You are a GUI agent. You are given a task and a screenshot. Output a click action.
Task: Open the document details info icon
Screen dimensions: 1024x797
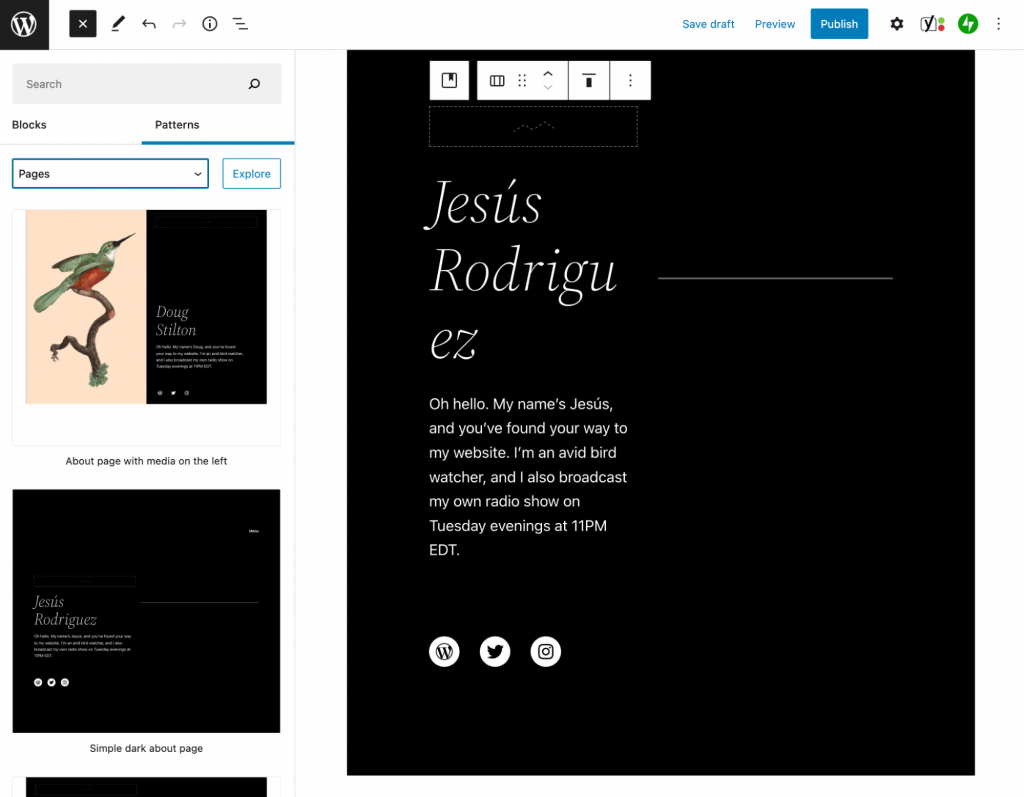209,24
